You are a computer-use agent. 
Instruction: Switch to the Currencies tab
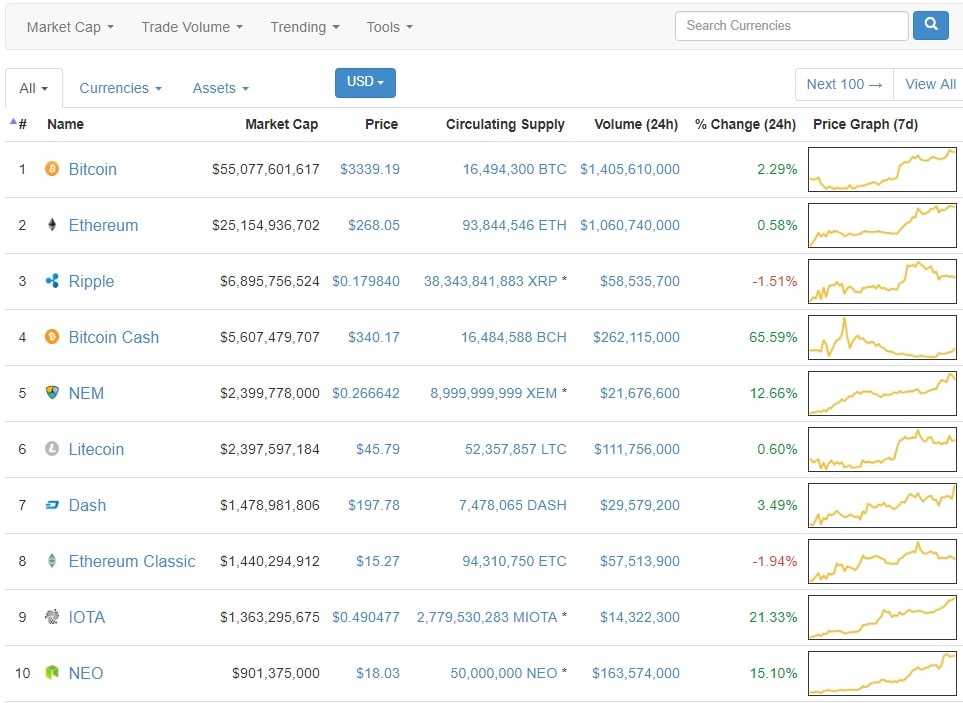[120, 88]
